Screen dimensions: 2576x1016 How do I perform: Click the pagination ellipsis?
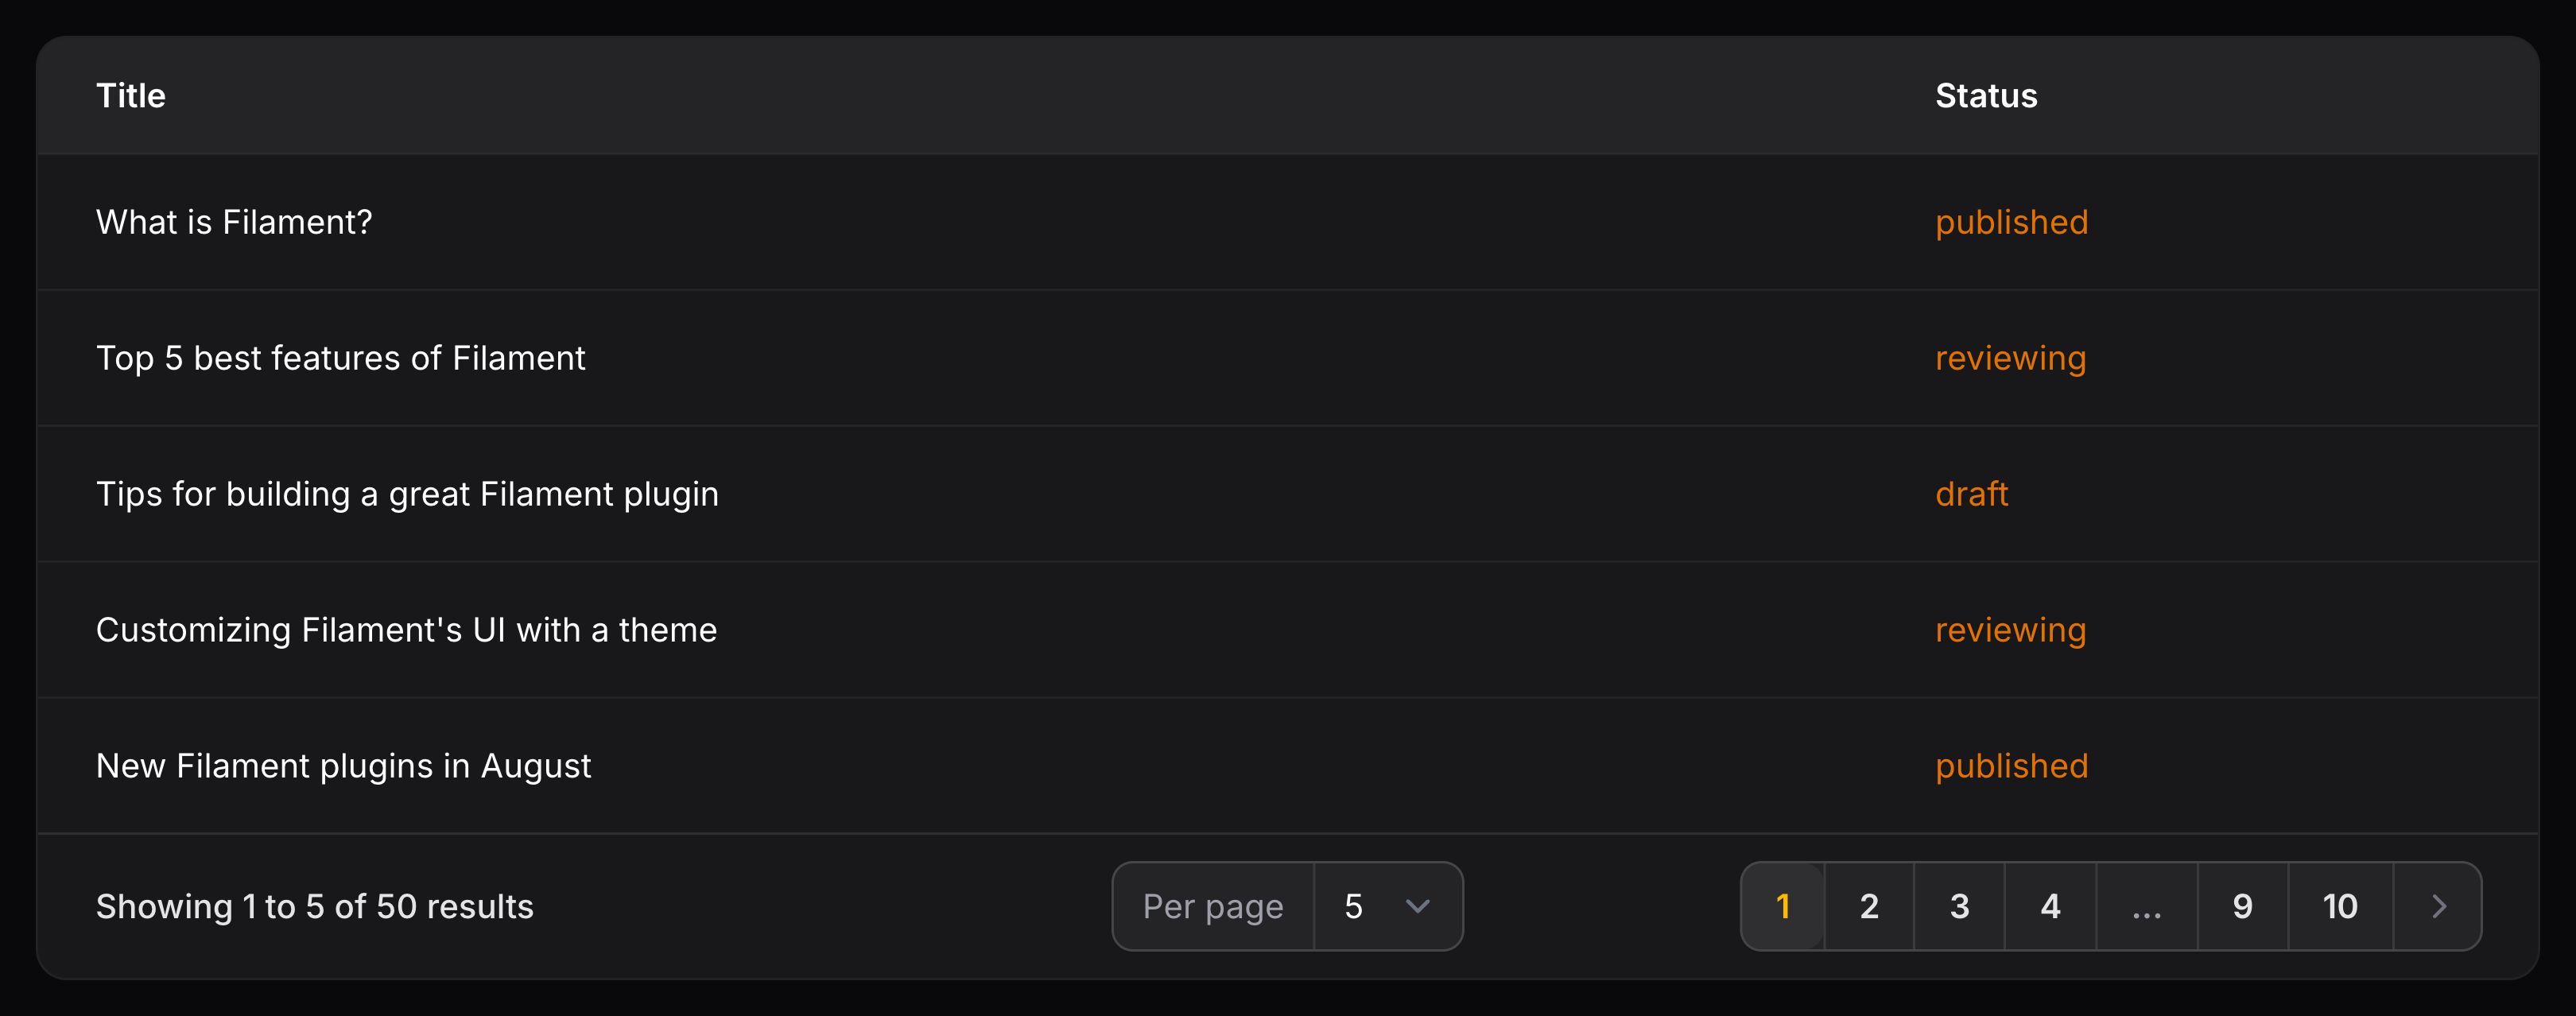pos(2146,906)
